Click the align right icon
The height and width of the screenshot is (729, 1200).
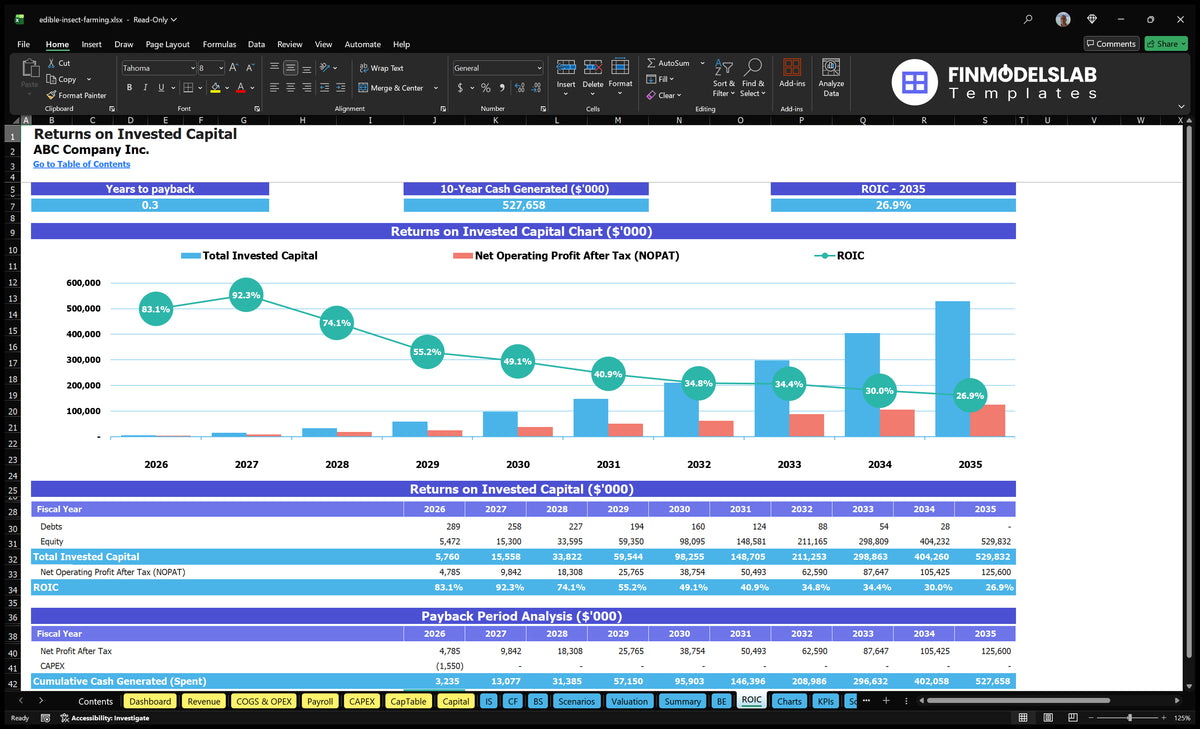click(x=307, y=87)
